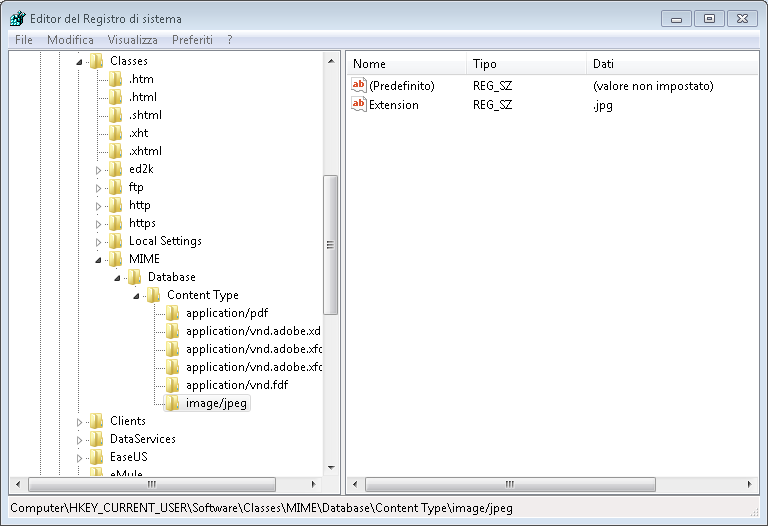Viewport: 768px width, 526px height.
Task: Click the image/jpeg folder icon
Action: pos(172,403)
